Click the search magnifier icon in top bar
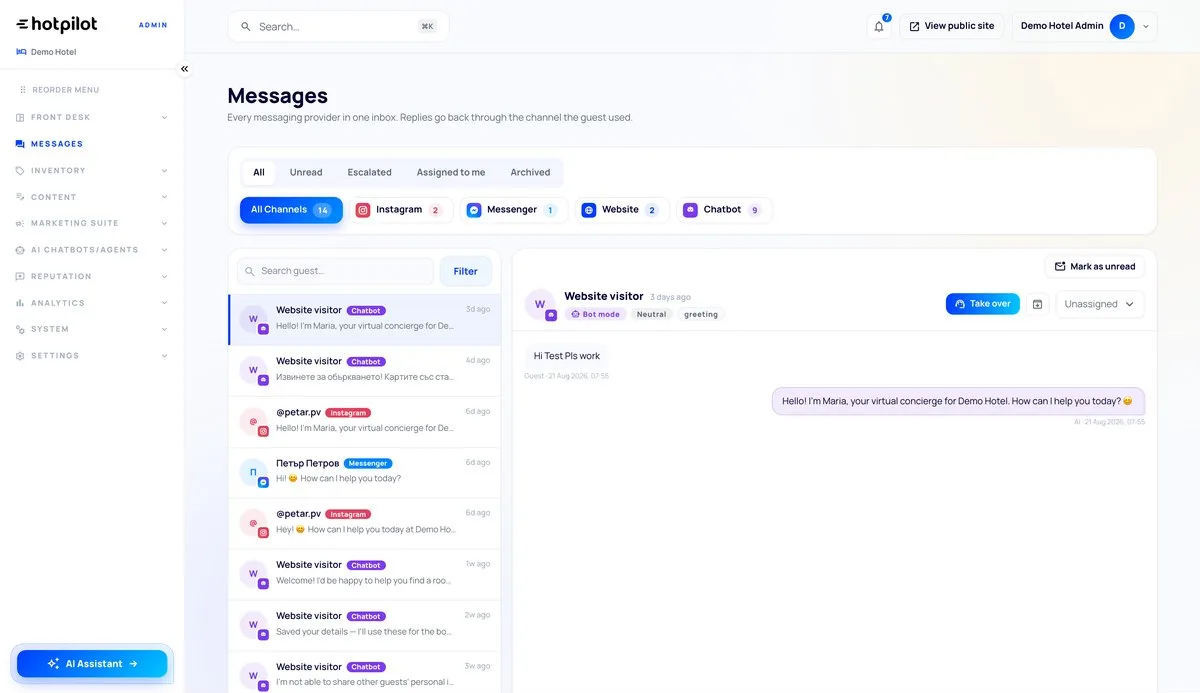 coord(246,27)
